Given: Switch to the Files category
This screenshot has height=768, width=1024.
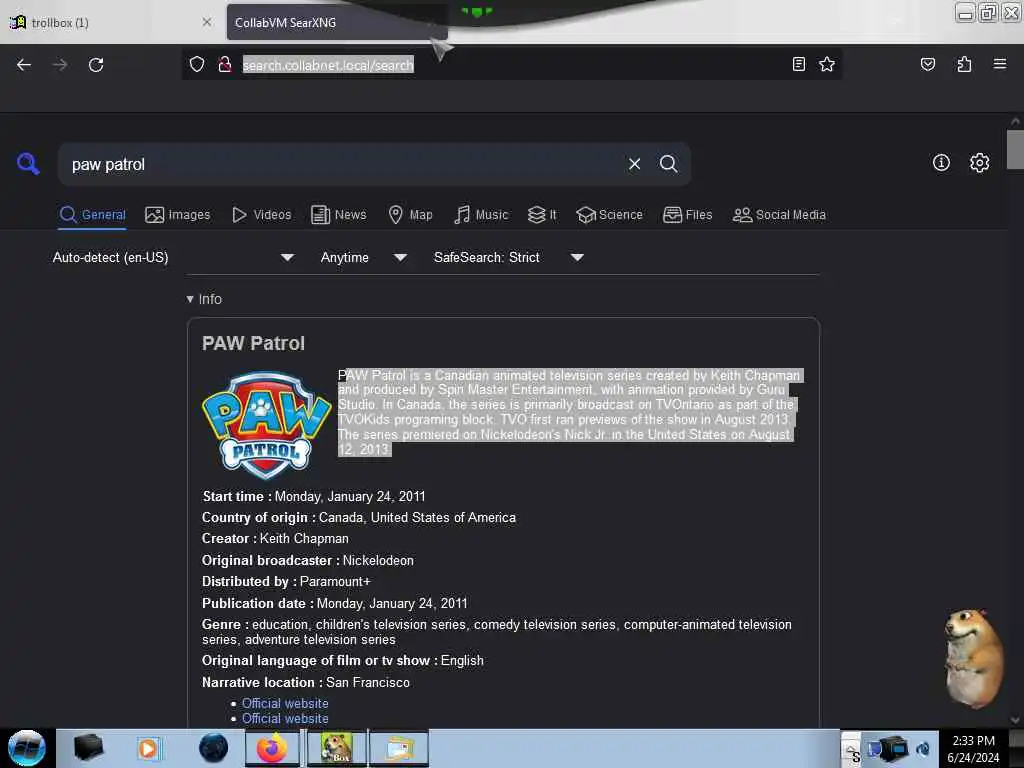Looking at the screenshot, I should point(688,215).
